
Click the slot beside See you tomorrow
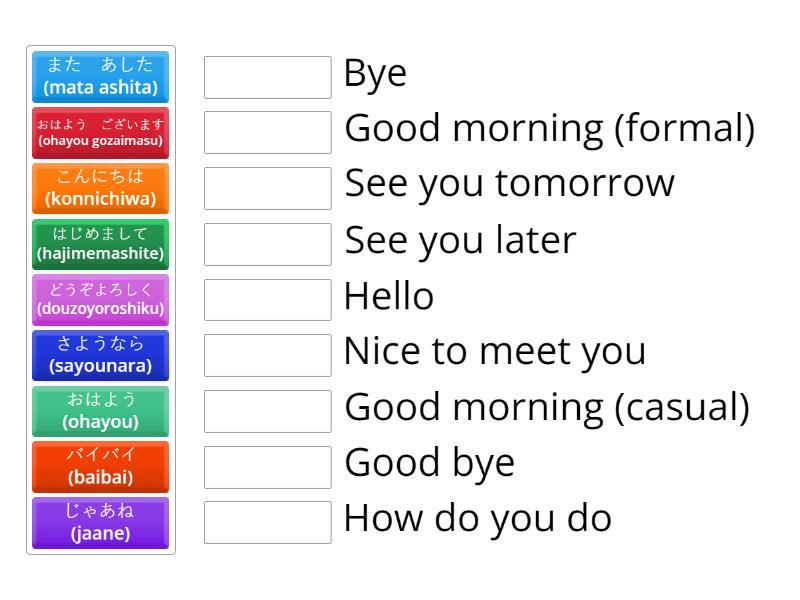267,187
